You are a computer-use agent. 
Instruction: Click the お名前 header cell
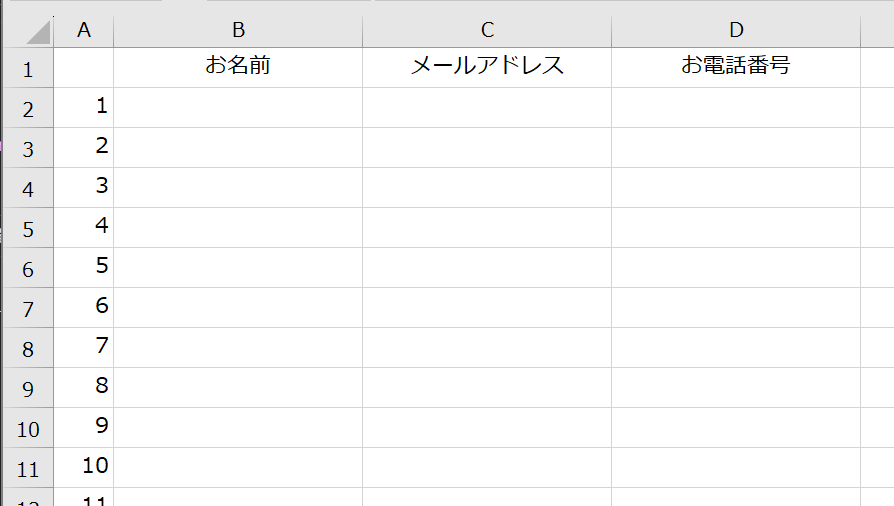(x=238, y=67)
